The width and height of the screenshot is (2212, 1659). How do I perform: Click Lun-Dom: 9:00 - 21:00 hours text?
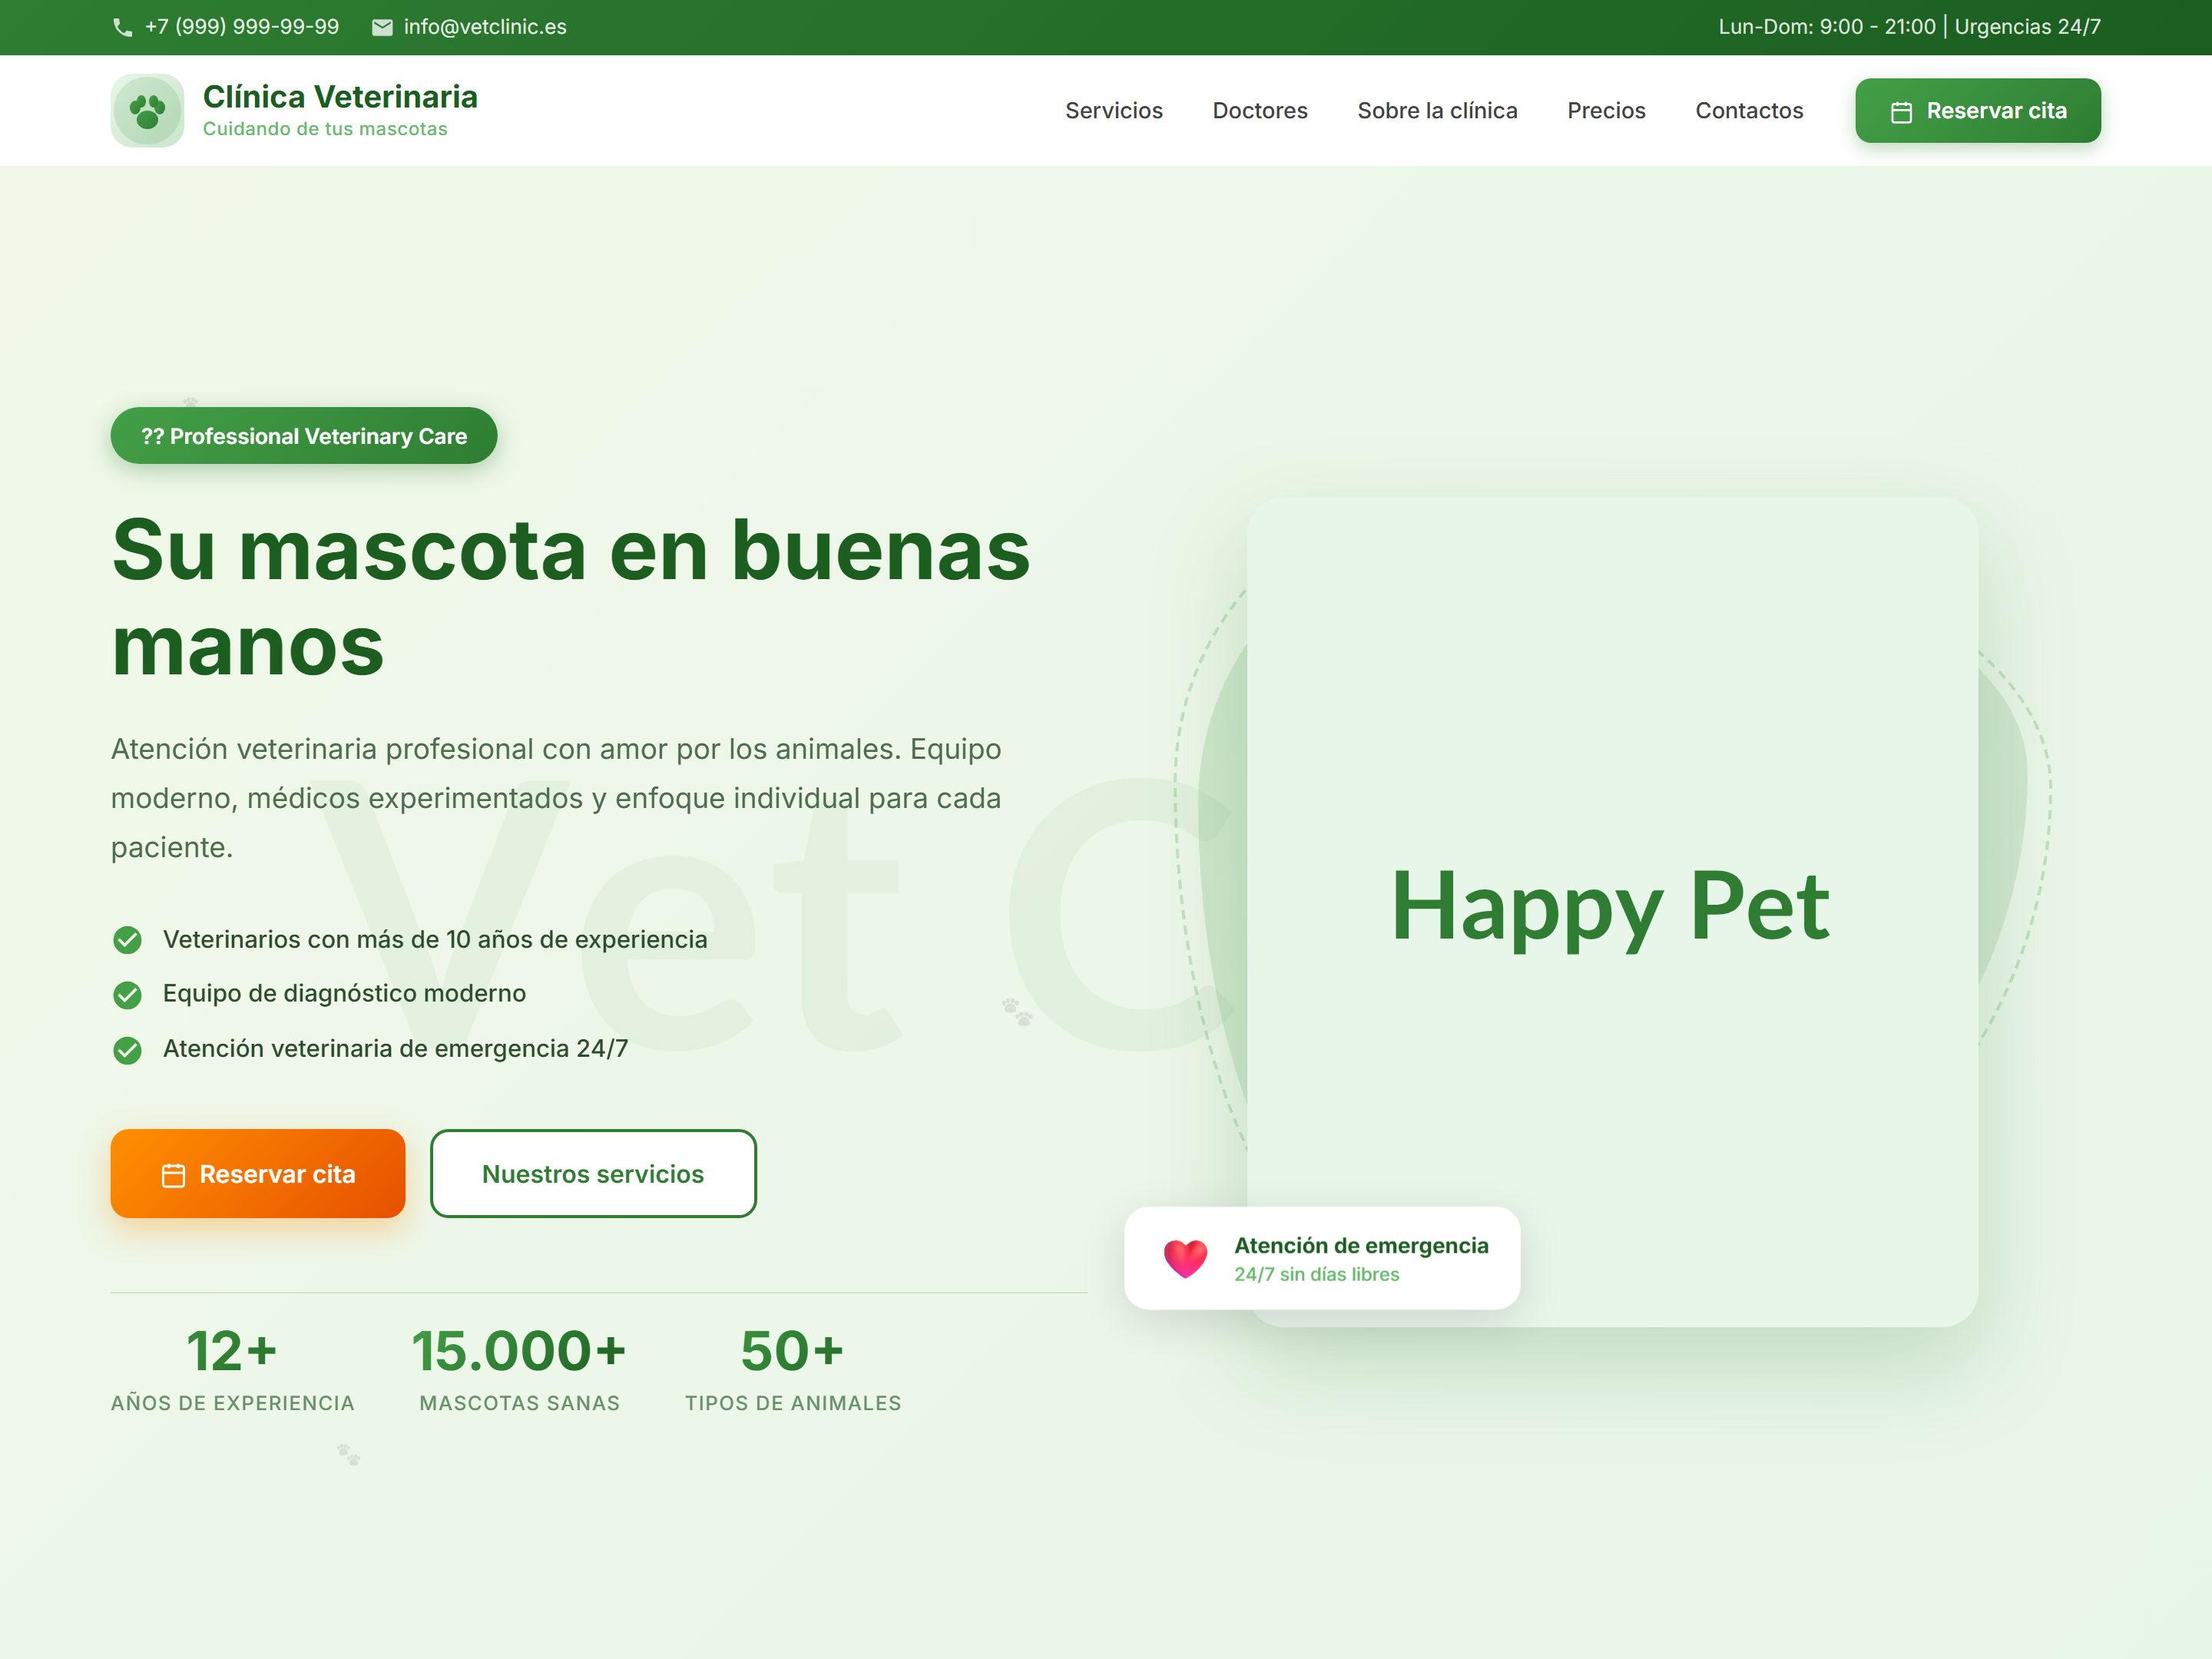coord(1827,27)
